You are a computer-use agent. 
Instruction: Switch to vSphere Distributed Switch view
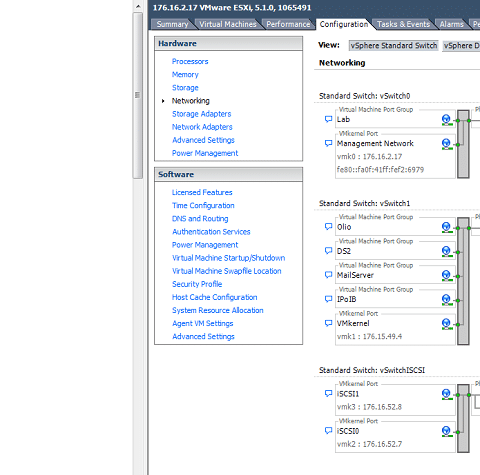point(461,46)
